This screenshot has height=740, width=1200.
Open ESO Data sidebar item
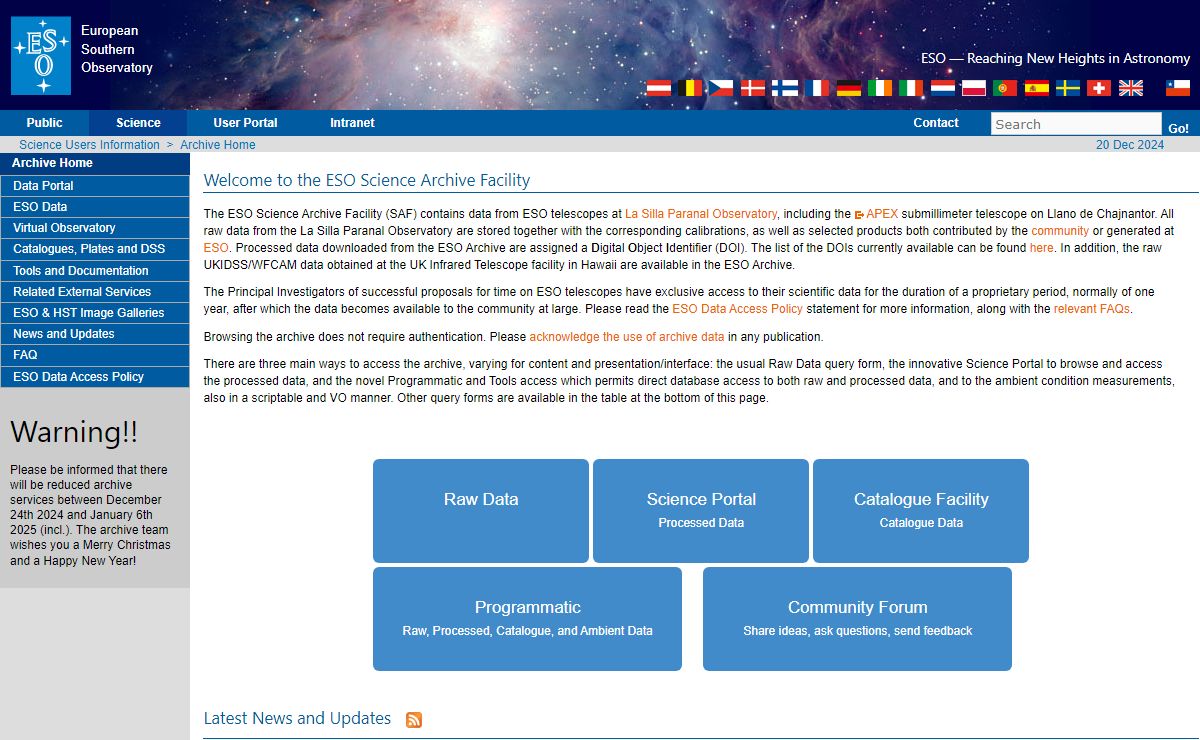pyautogui.click(x=95, y=207)
